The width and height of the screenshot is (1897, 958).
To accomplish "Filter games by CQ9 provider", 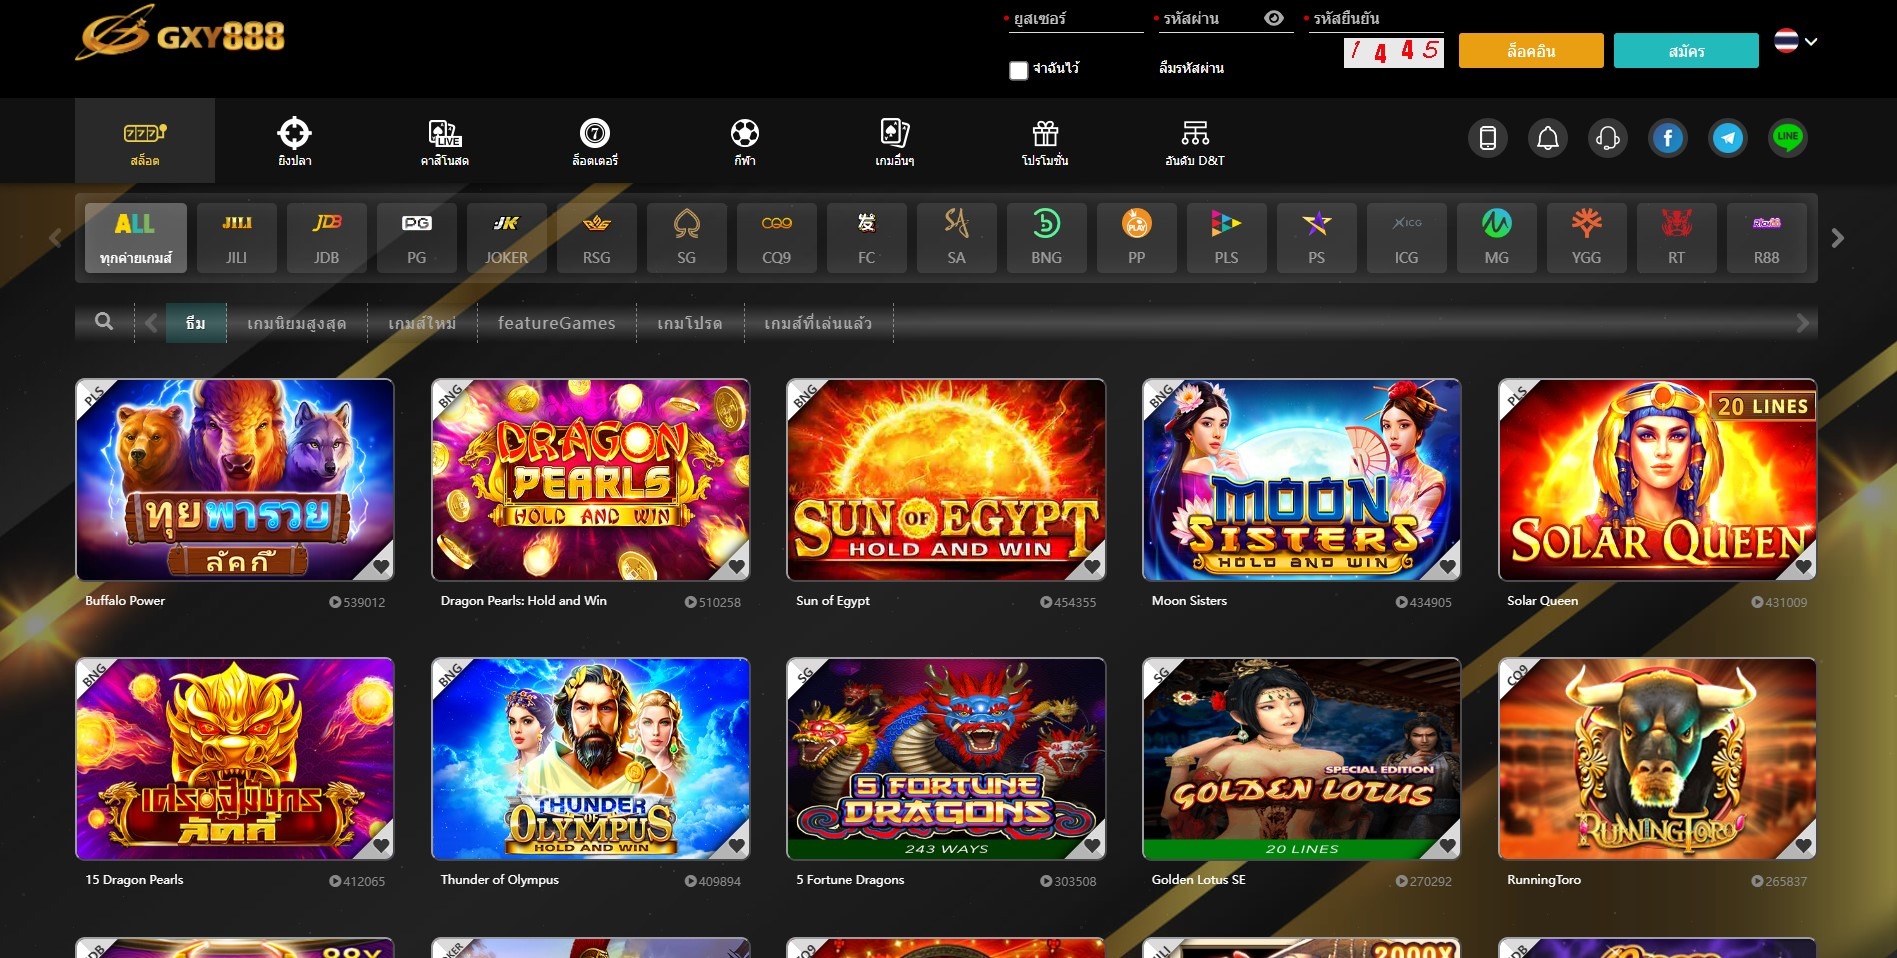I will pyautogui.click(x=777, y=238).
